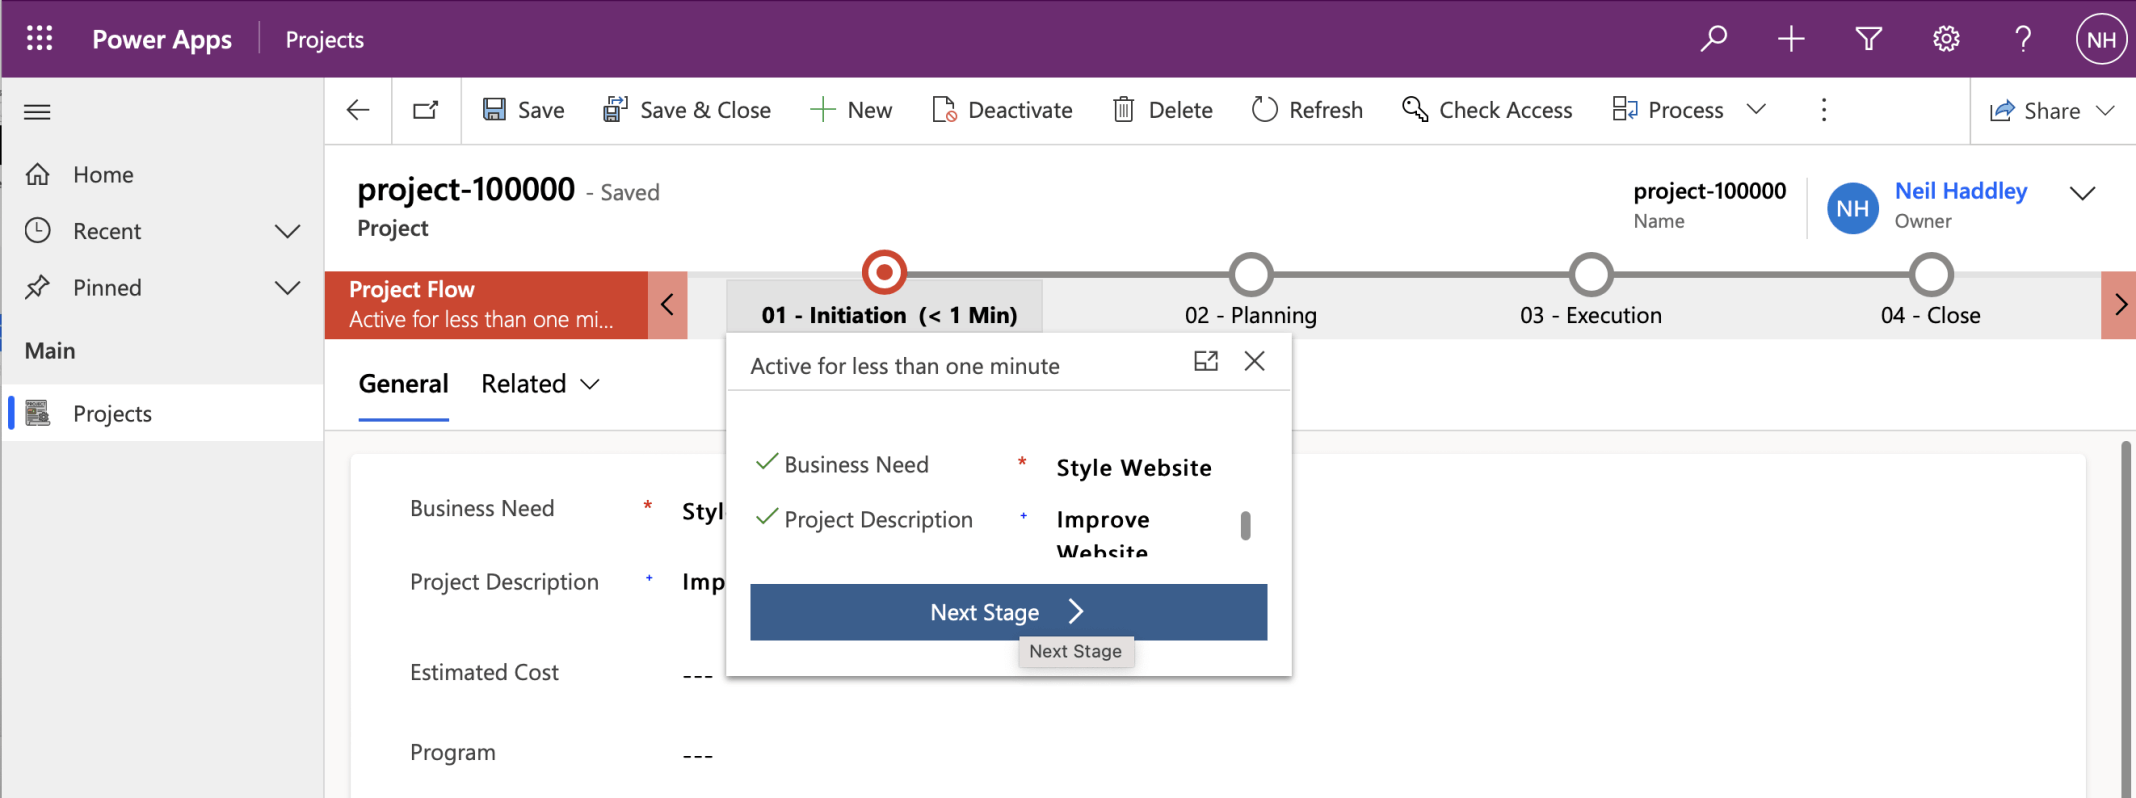
Task: Open the Related tab dropdown
Action: click(x=540, y=384)
